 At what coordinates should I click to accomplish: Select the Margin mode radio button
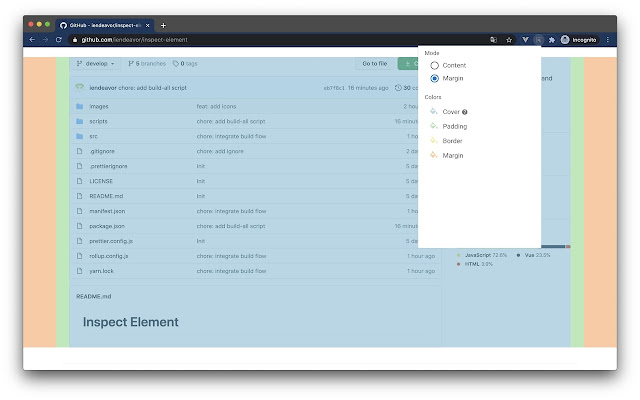click(x=434, y=78)
